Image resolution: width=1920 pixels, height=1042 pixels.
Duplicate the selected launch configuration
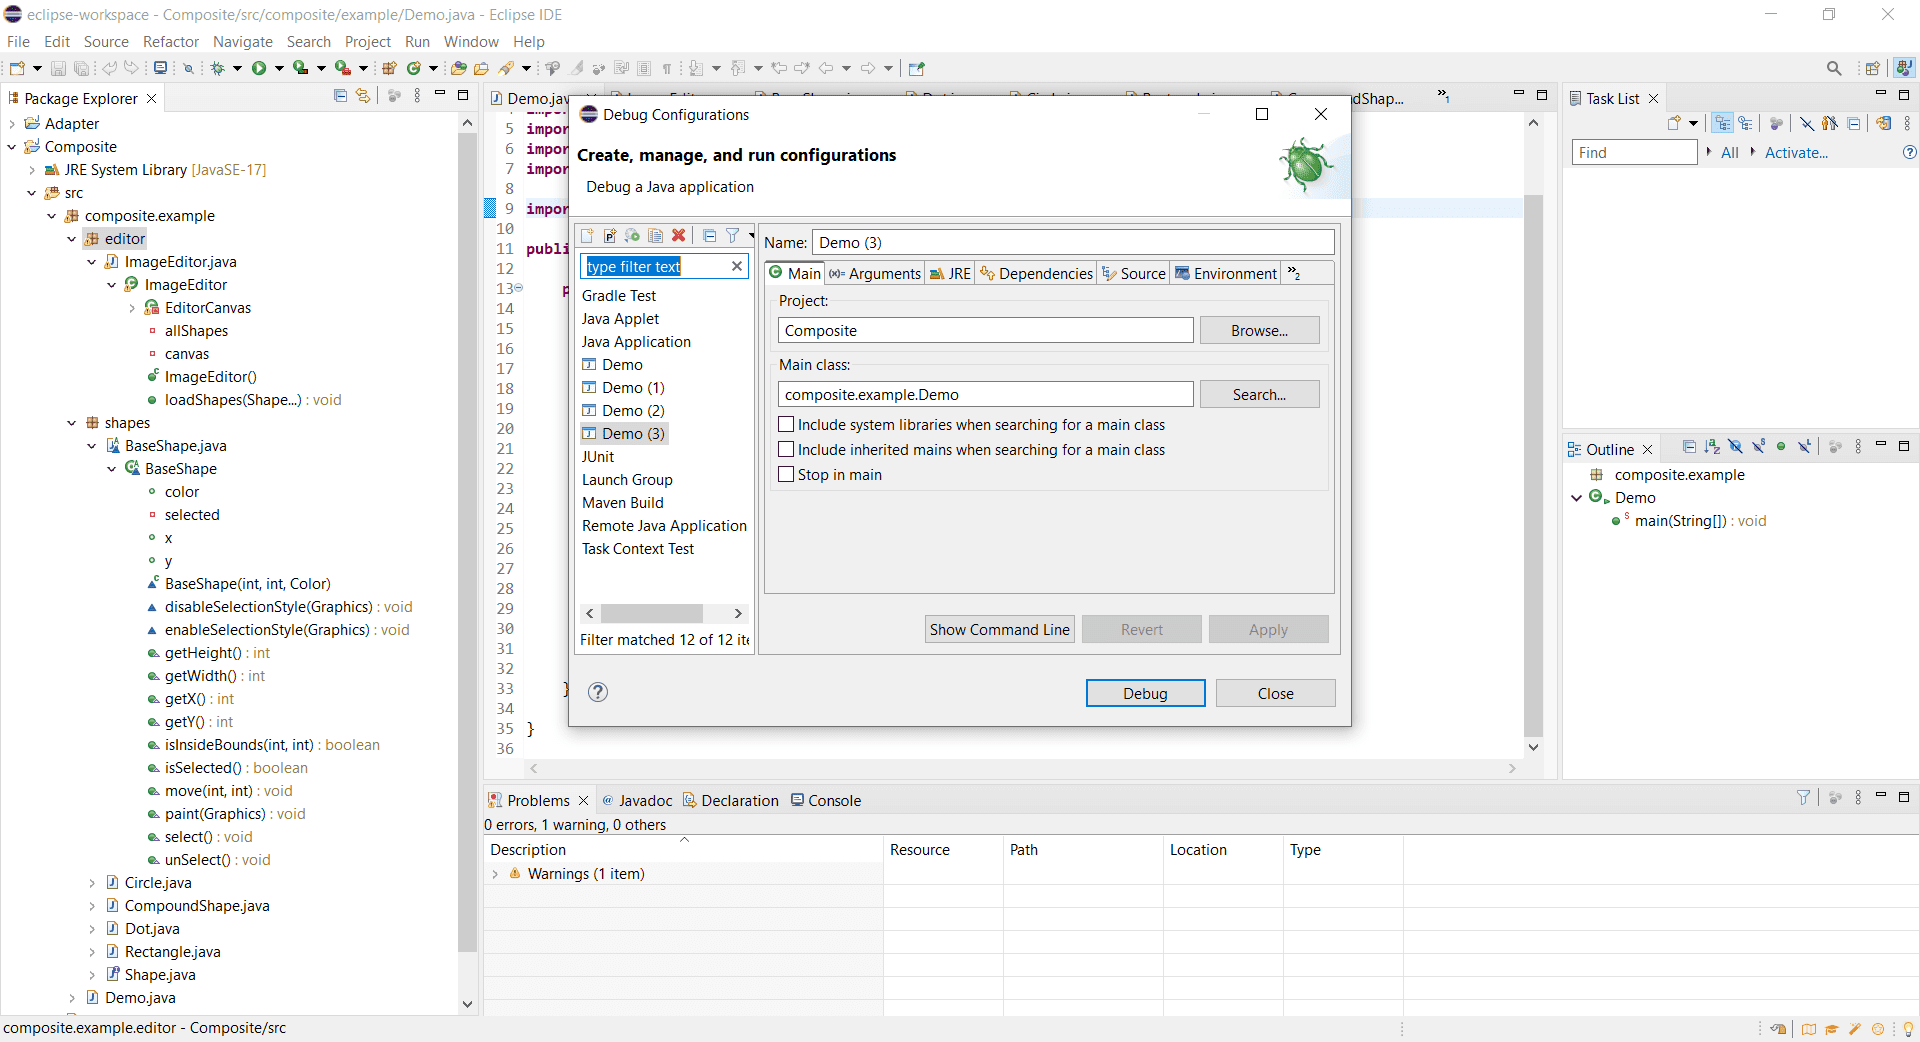click(656, 236)
